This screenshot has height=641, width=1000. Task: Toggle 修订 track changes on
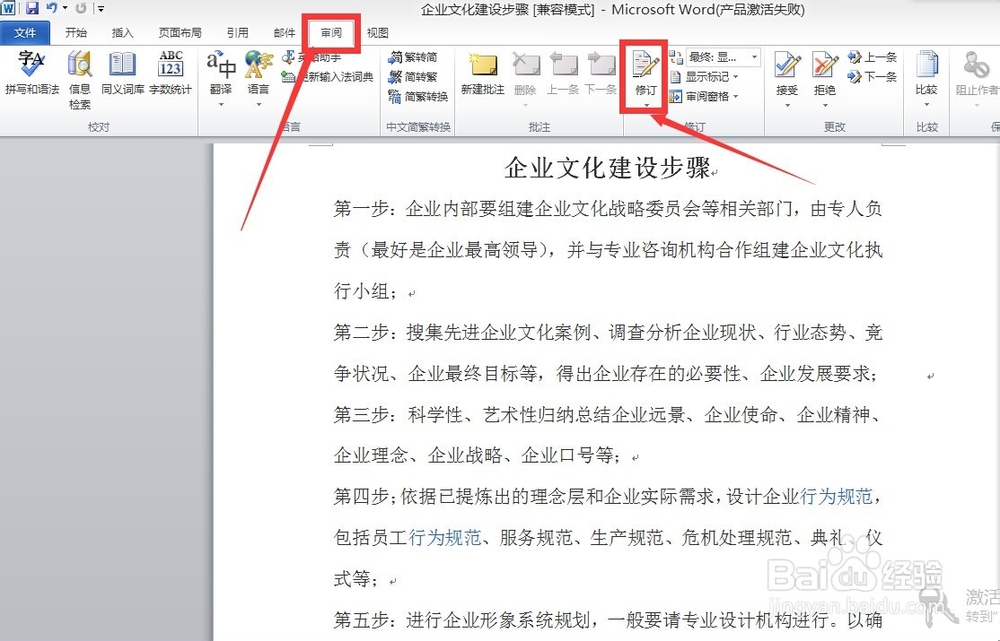point(645,68)
